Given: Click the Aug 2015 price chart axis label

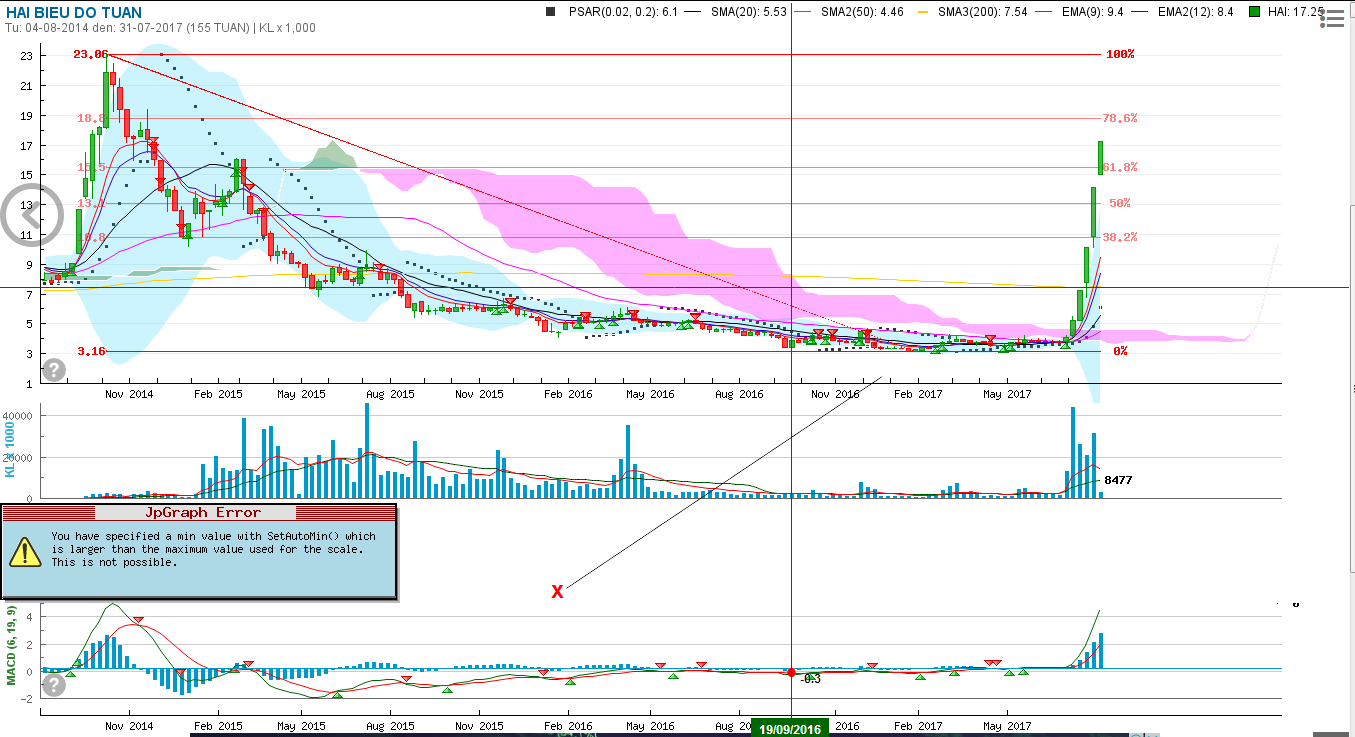Looking at the screenshot, I should (390, 394).
